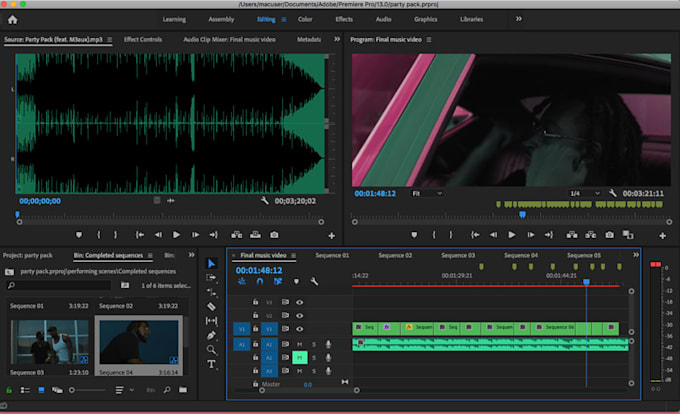Toggle insert sequences as nests option
Image resolution: width=680 pixels, height=414 pixels.
[x=242, y=281]
